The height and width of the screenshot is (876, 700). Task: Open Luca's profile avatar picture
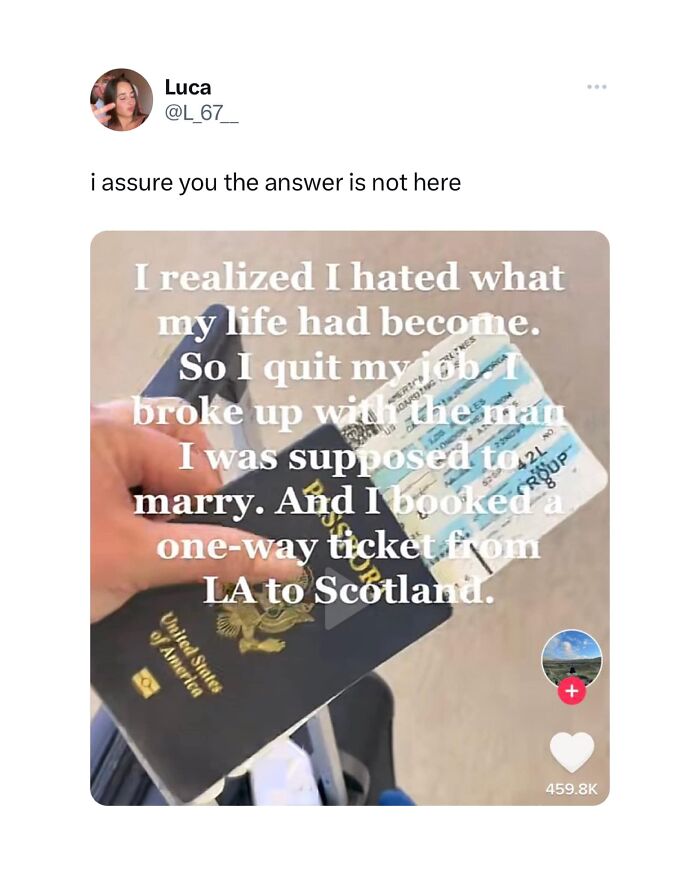click(x=121, y=99)
